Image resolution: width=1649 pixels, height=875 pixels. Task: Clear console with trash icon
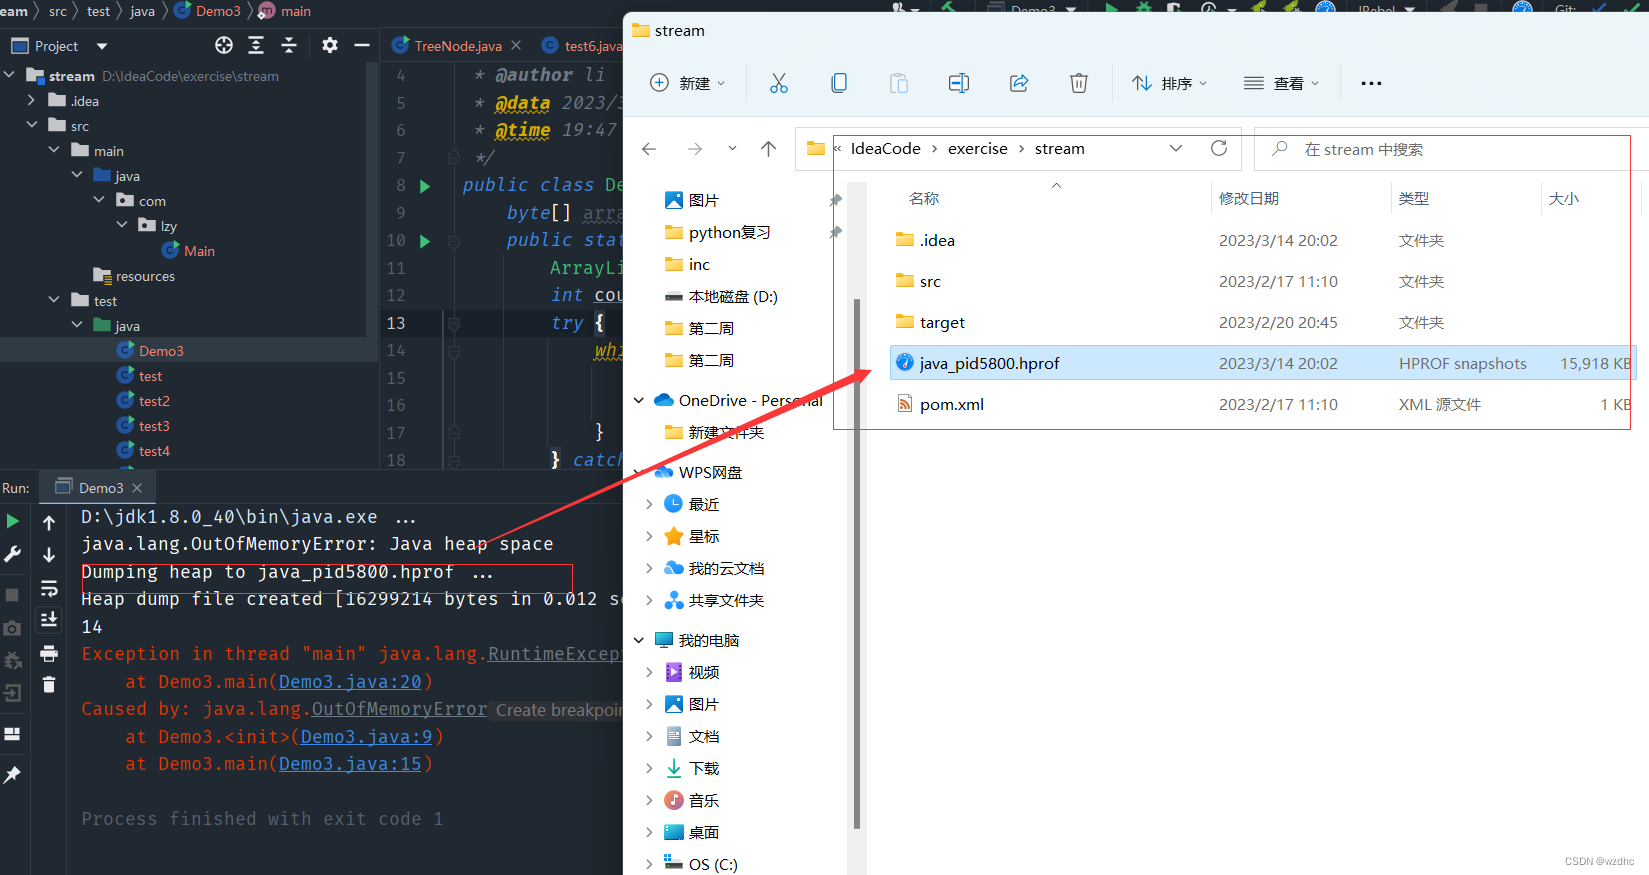(x=49, y=685)
